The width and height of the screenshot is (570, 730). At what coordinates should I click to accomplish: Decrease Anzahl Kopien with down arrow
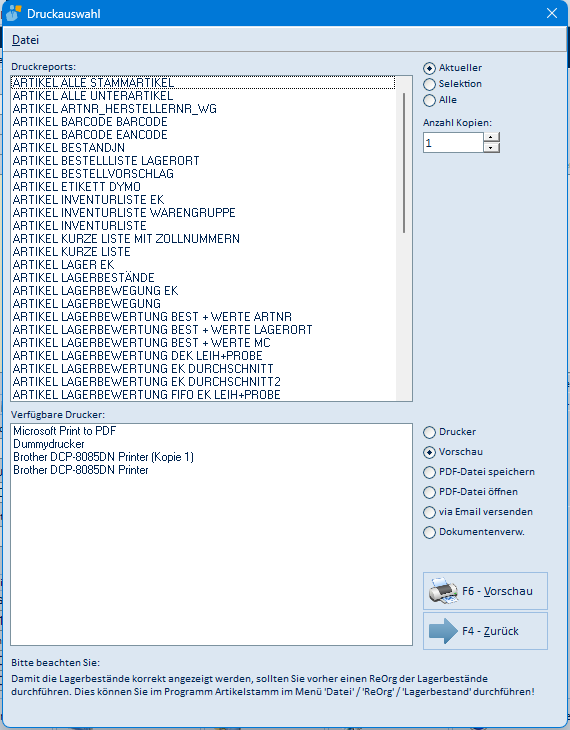point(491,148)
